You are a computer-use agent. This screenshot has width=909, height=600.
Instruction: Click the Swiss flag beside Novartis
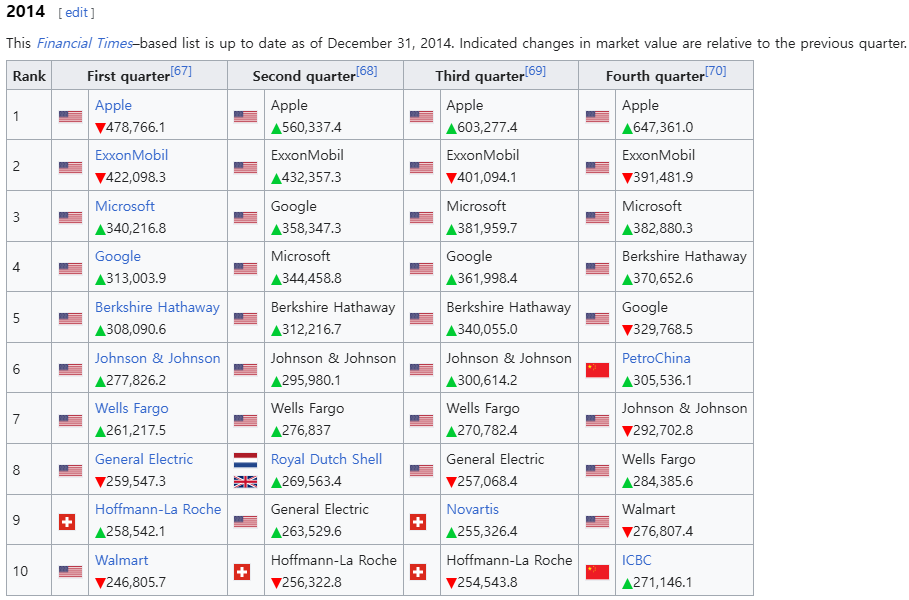tap(418, 522)
